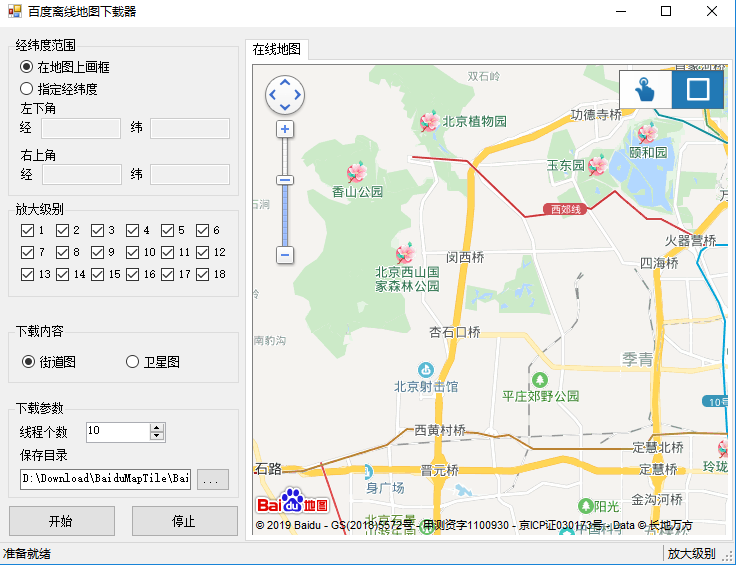Toggle zoom level 10 checkbox

pyautogui.click(x=133, y=252)
